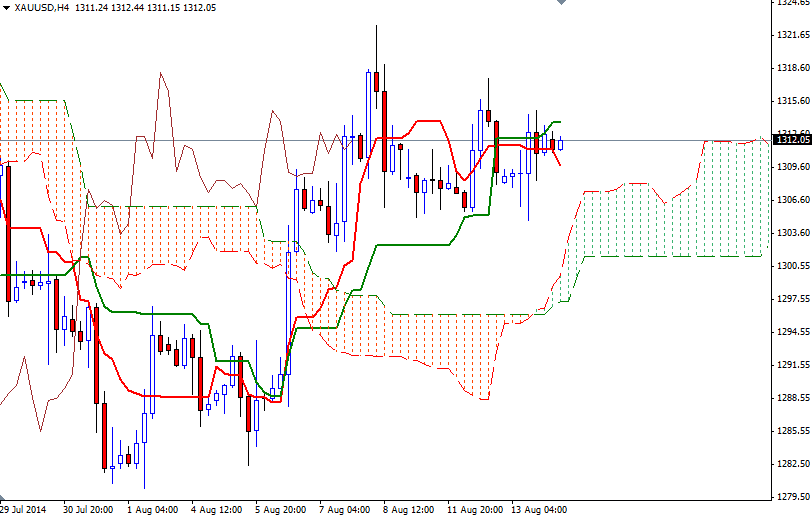Viewport: 812px width, 517px height.
Task: Click the 7 Aug 04:00 time label
Action: click(345, 510)
